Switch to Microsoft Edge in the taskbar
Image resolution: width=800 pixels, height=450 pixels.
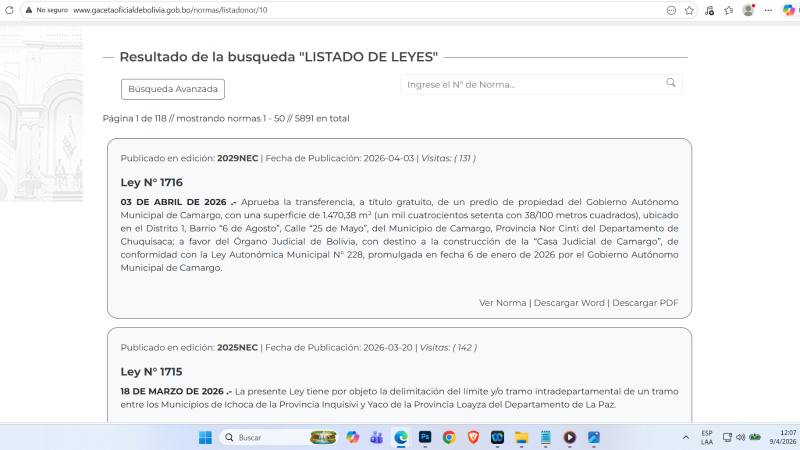click(x=401, y=438)
